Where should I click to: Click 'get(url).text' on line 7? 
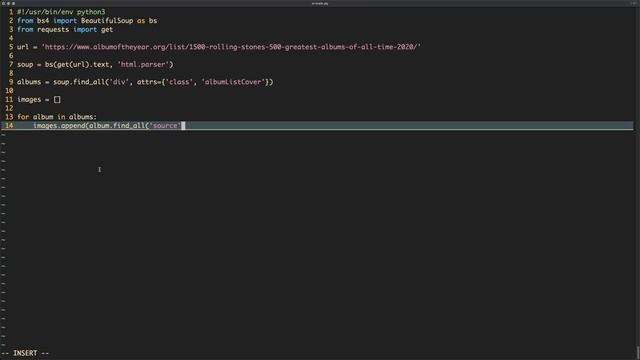pyautogui.click(x=83, y=64)
